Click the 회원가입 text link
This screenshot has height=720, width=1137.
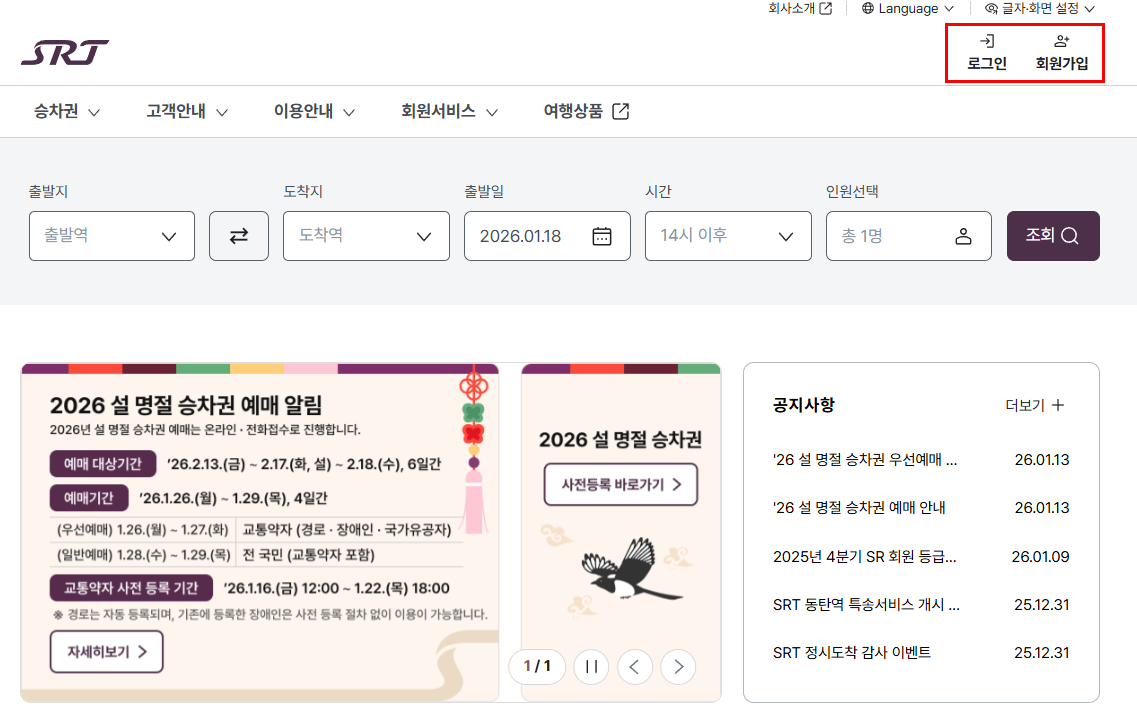(1062, 63)
